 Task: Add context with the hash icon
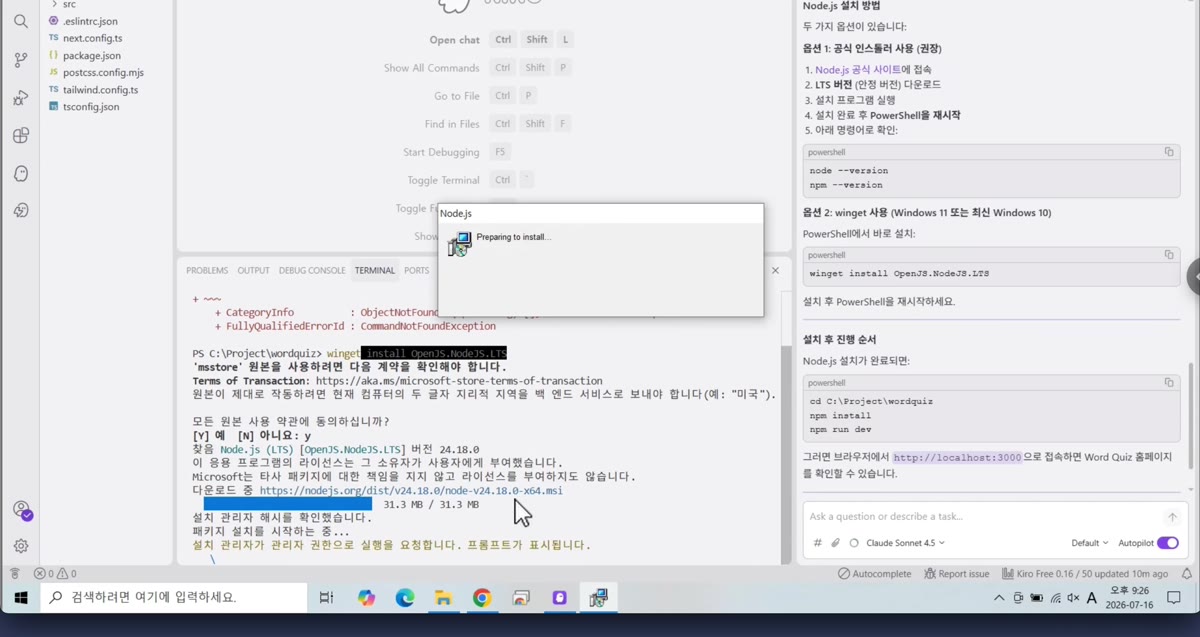pos(817,543)
